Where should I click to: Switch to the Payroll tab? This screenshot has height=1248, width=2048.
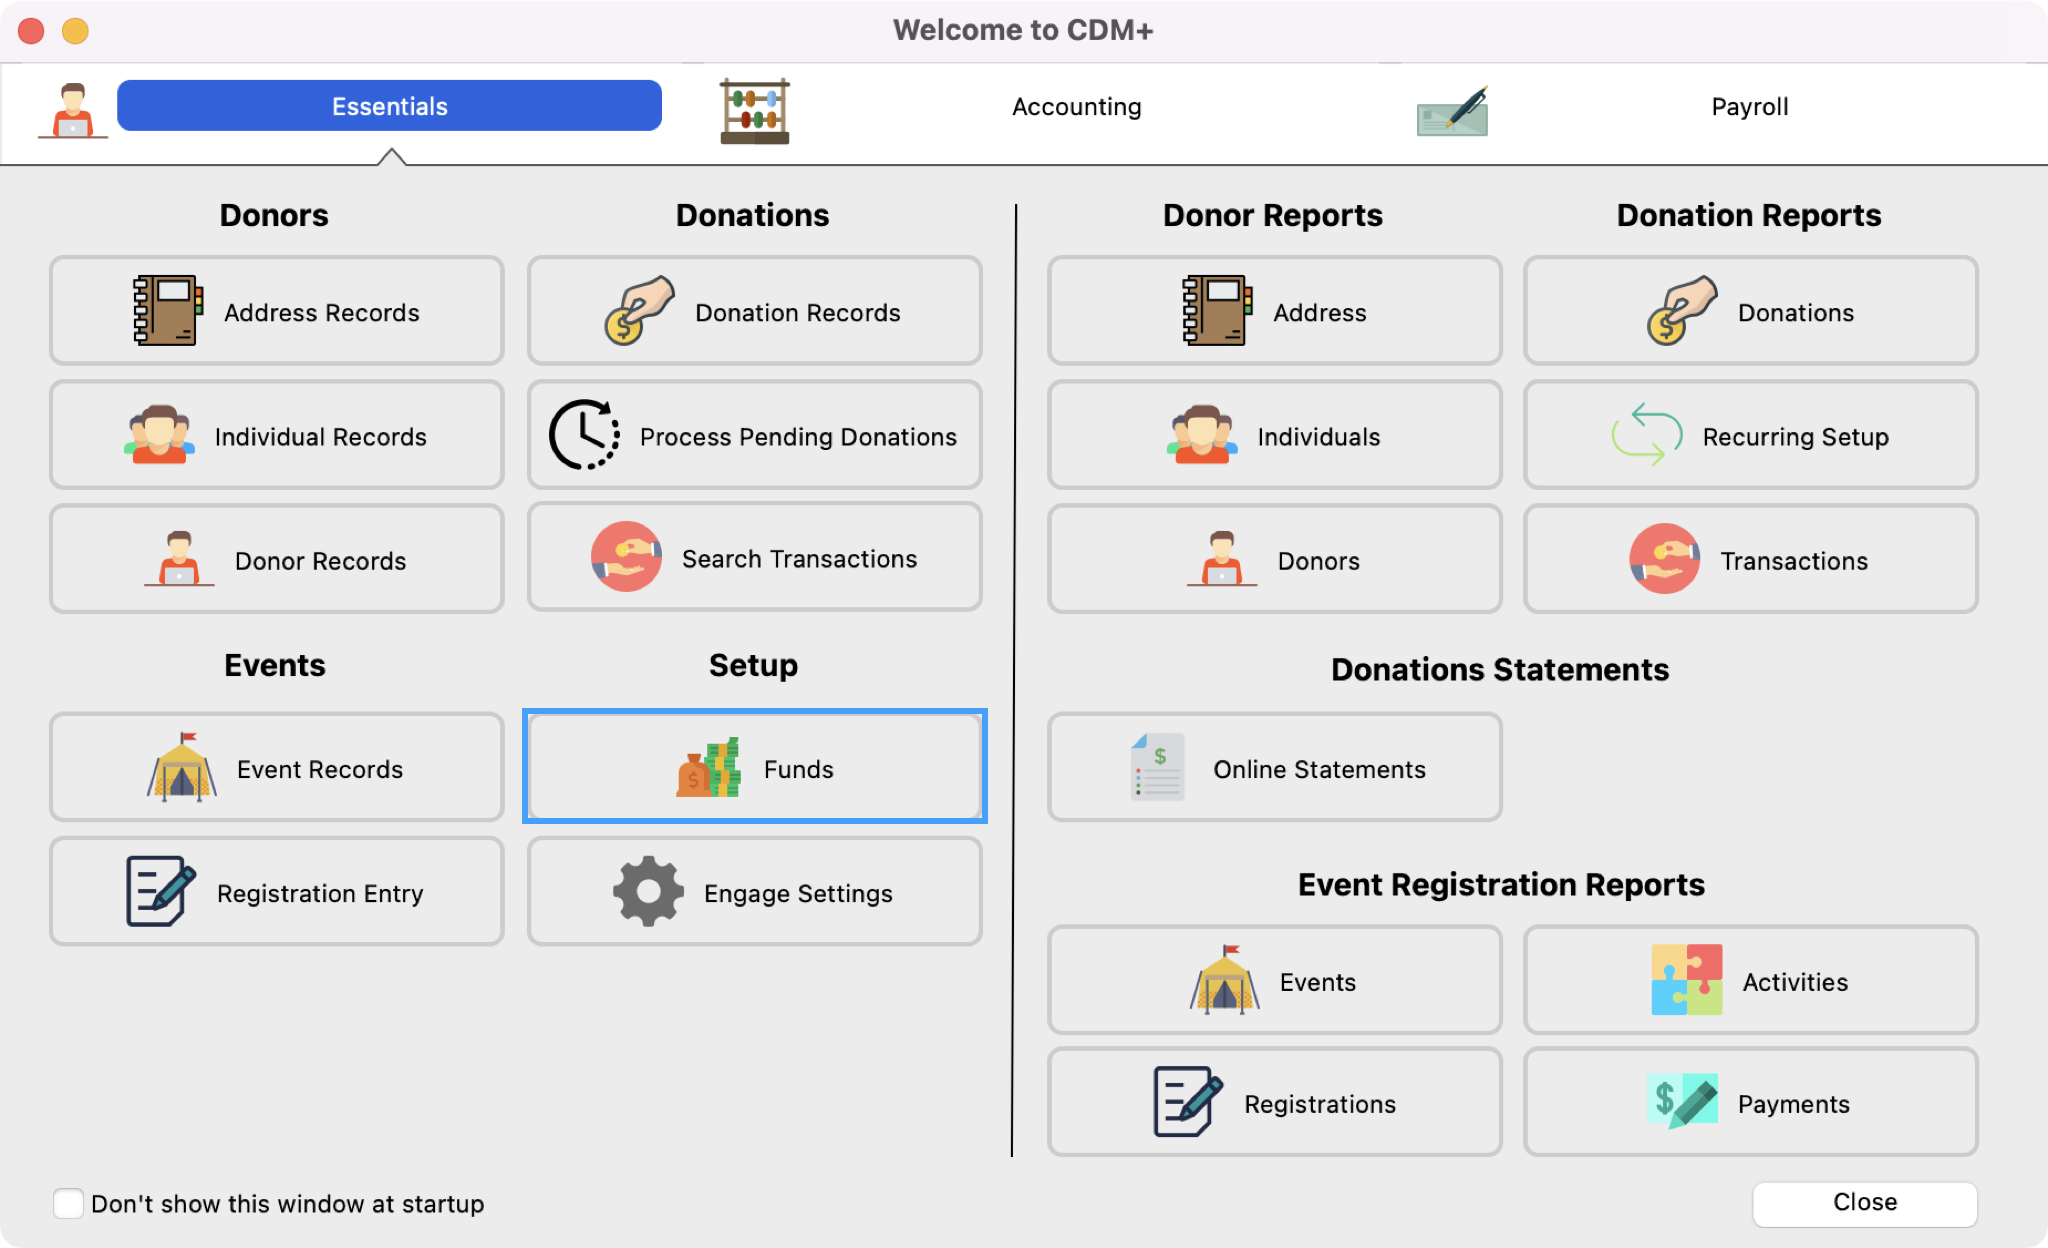(1749, 107)
